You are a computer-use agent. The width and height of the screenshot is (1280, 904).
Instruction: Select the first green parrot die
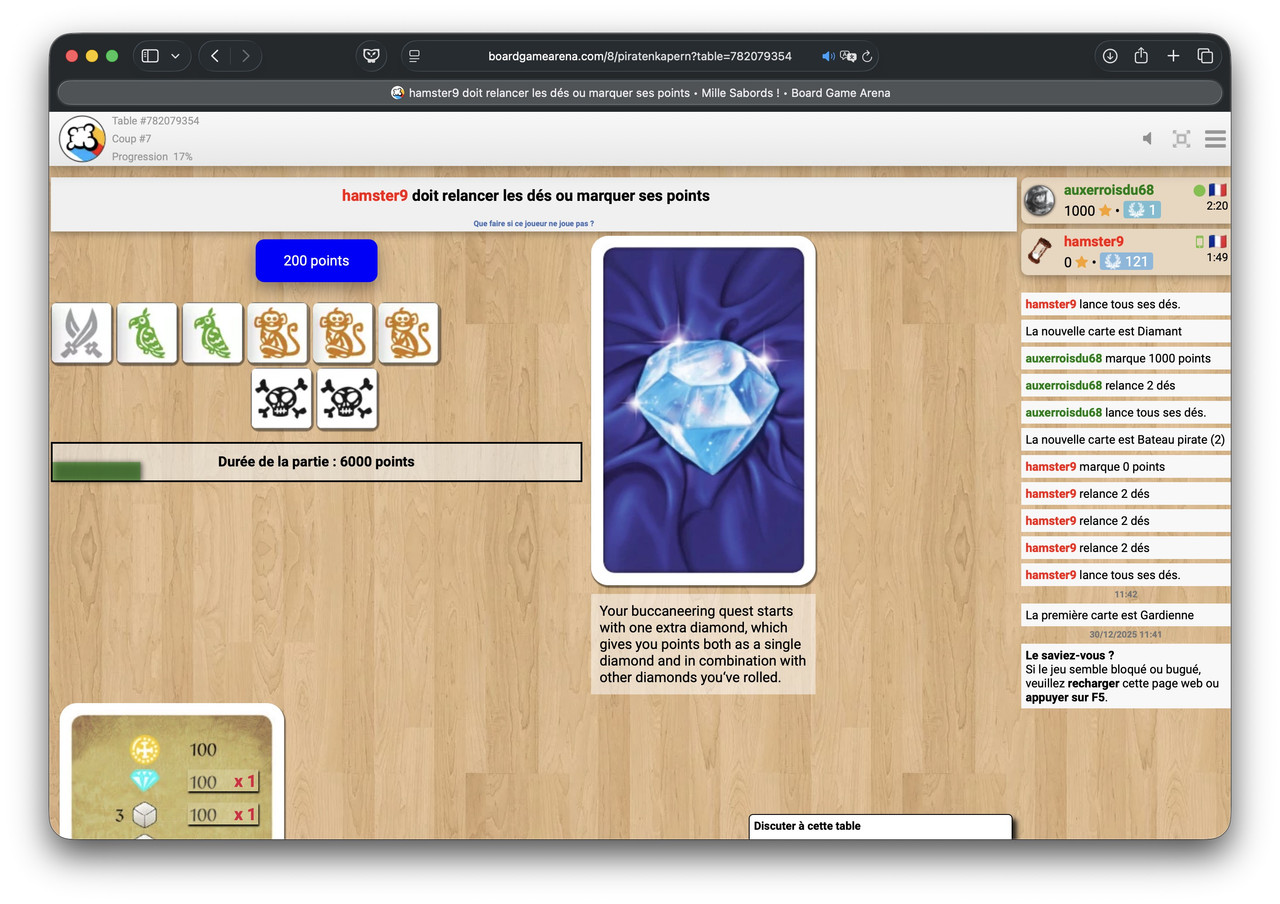[147, 333]
